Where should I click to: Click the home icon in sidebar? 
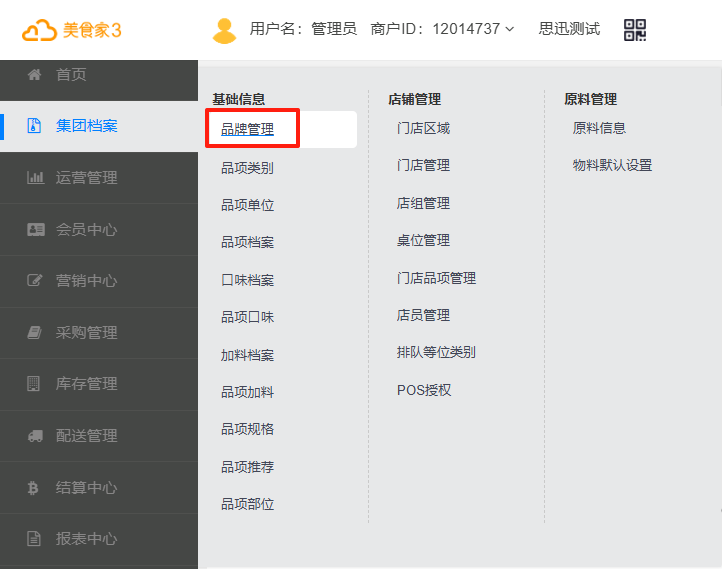click(x=35, y=75)
